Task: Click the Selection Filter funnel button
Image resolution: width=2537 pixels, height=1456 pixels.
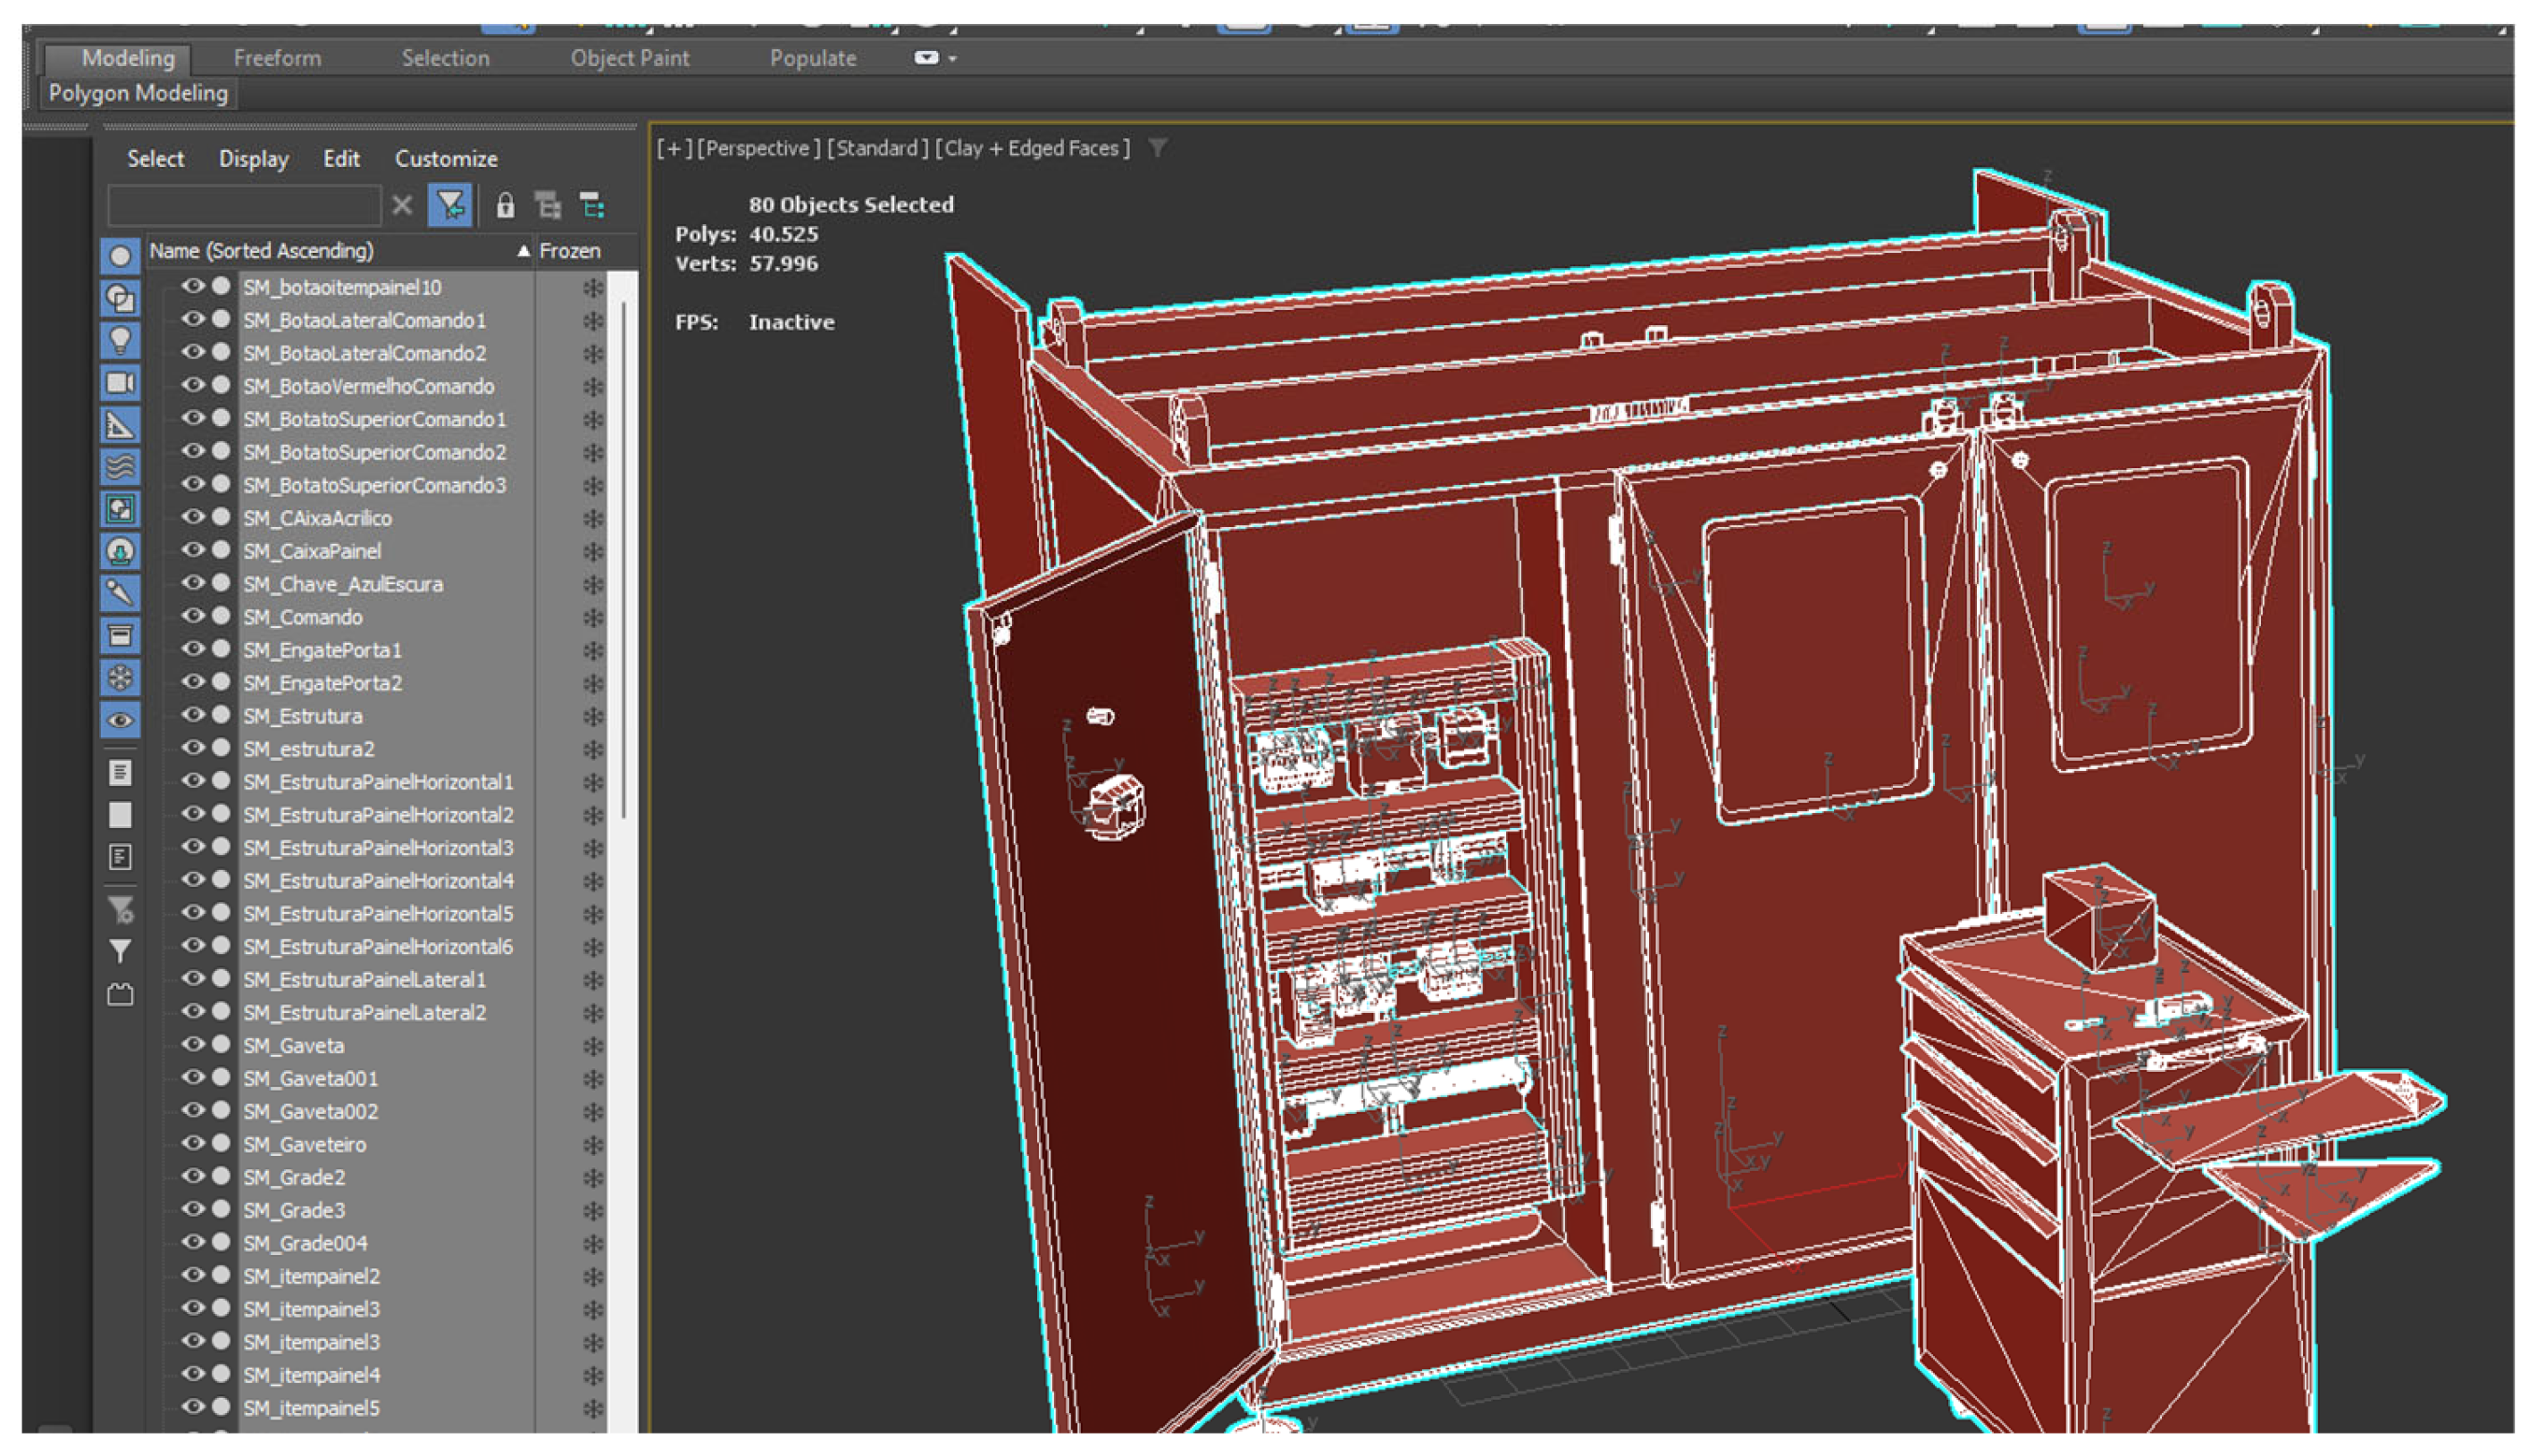Action: pos(450,206)
